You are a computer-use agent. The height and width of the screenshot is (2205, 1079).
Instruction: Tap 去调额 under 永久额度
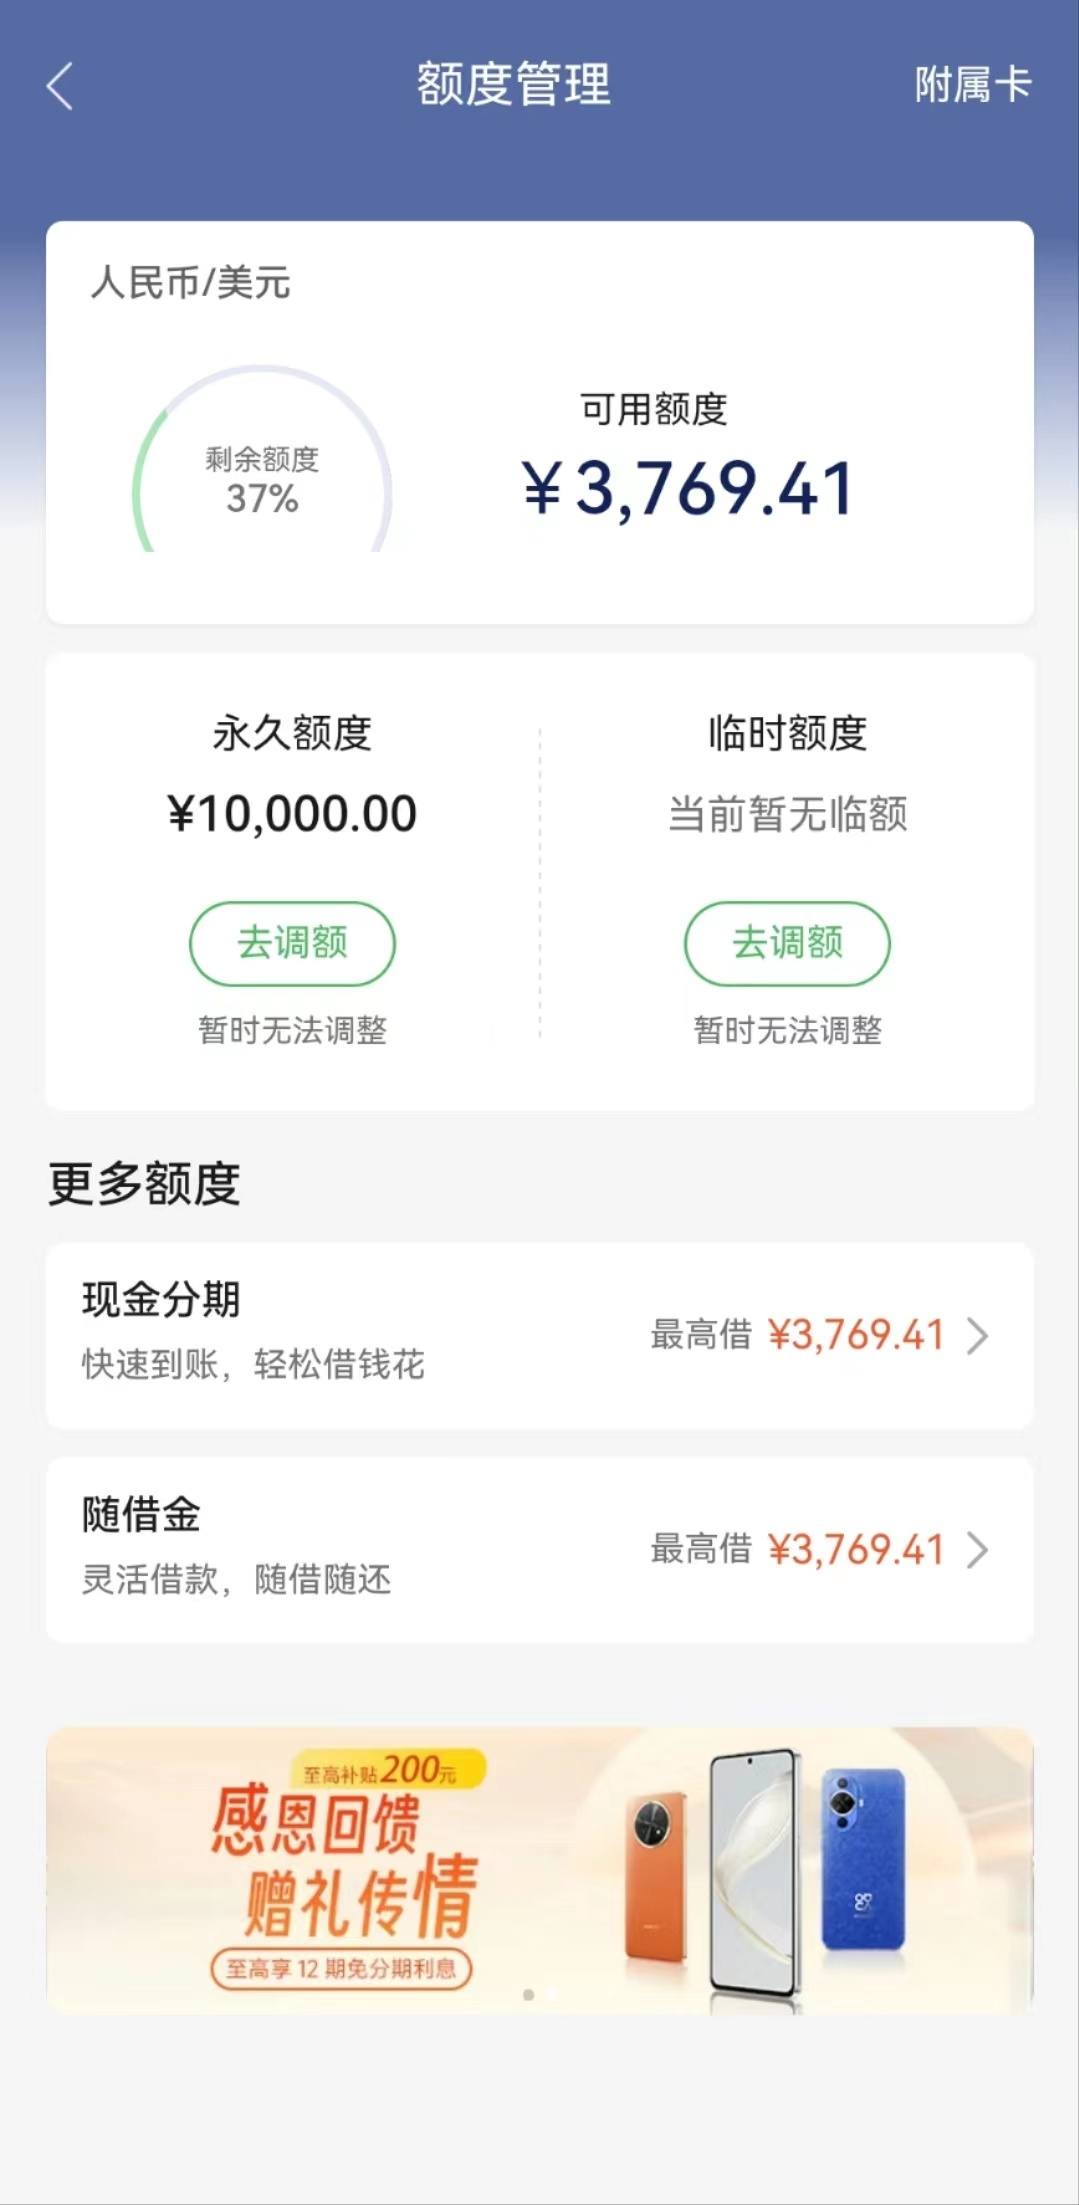coord(292,943)
